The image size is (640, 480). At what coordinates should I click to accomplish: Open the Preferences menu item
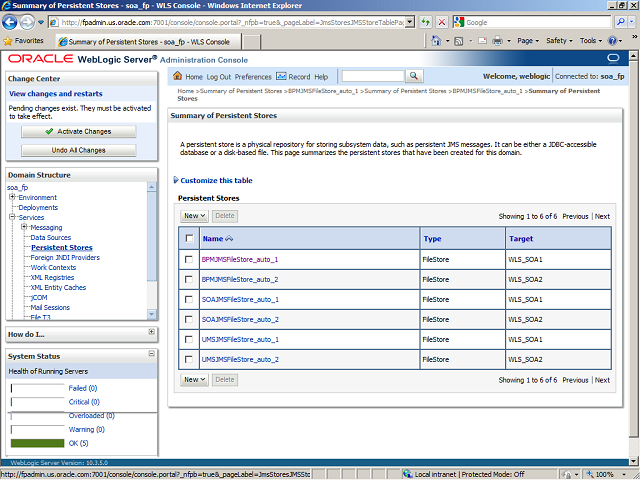tap(253, 76)
